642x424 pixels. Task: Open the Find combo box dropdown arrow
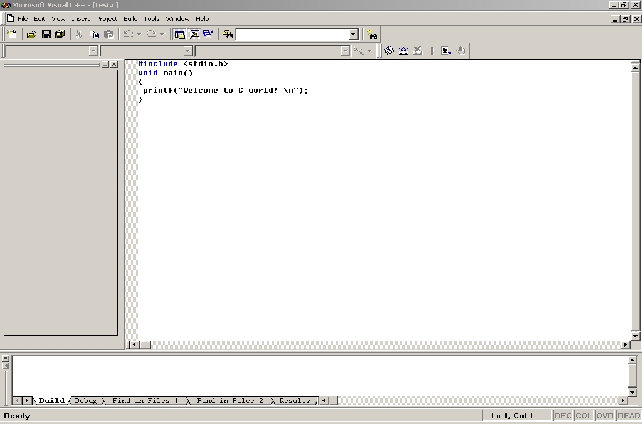(354, 35)
